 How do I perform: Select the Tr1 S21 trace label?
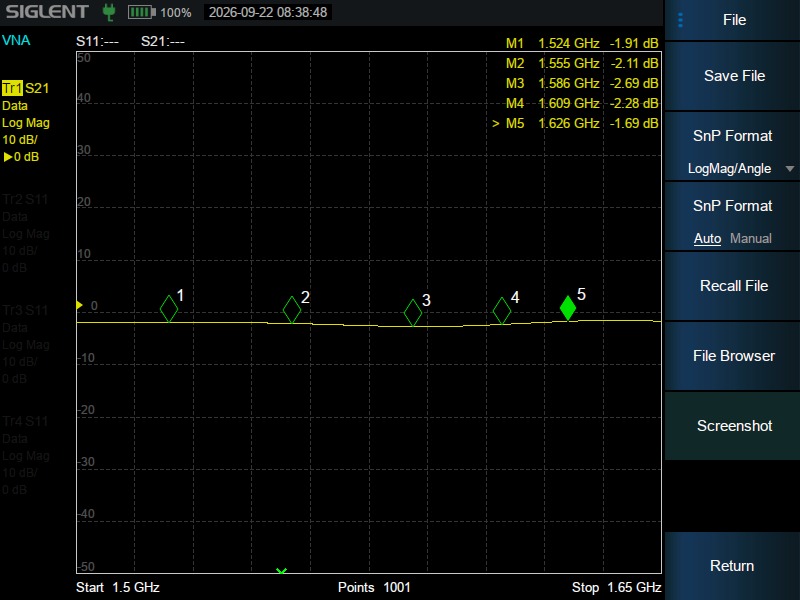point(26,88)
